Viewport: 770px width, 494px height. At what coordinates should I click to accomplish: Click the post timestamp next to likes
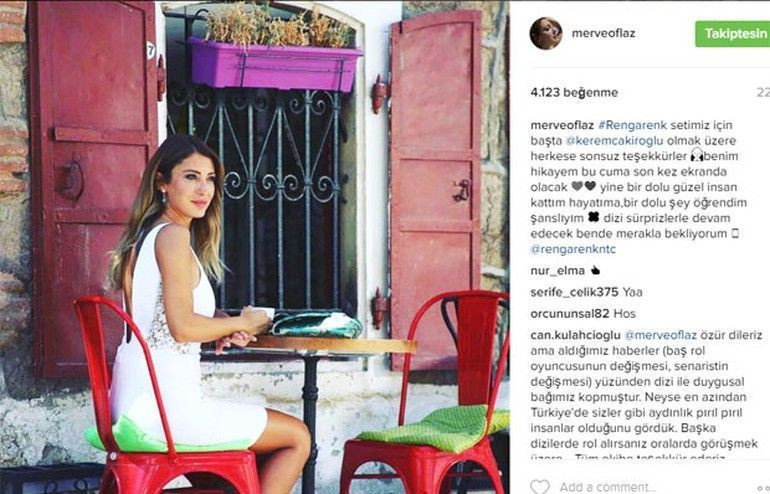763,92
